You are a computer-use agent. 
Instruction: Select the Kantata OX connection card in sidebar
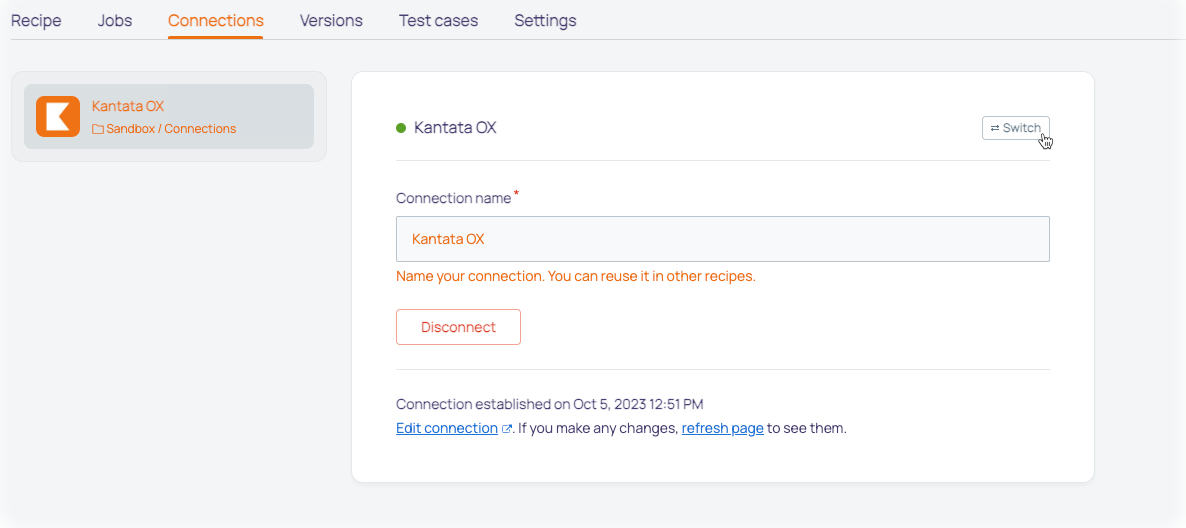click(x=169, y=116)
